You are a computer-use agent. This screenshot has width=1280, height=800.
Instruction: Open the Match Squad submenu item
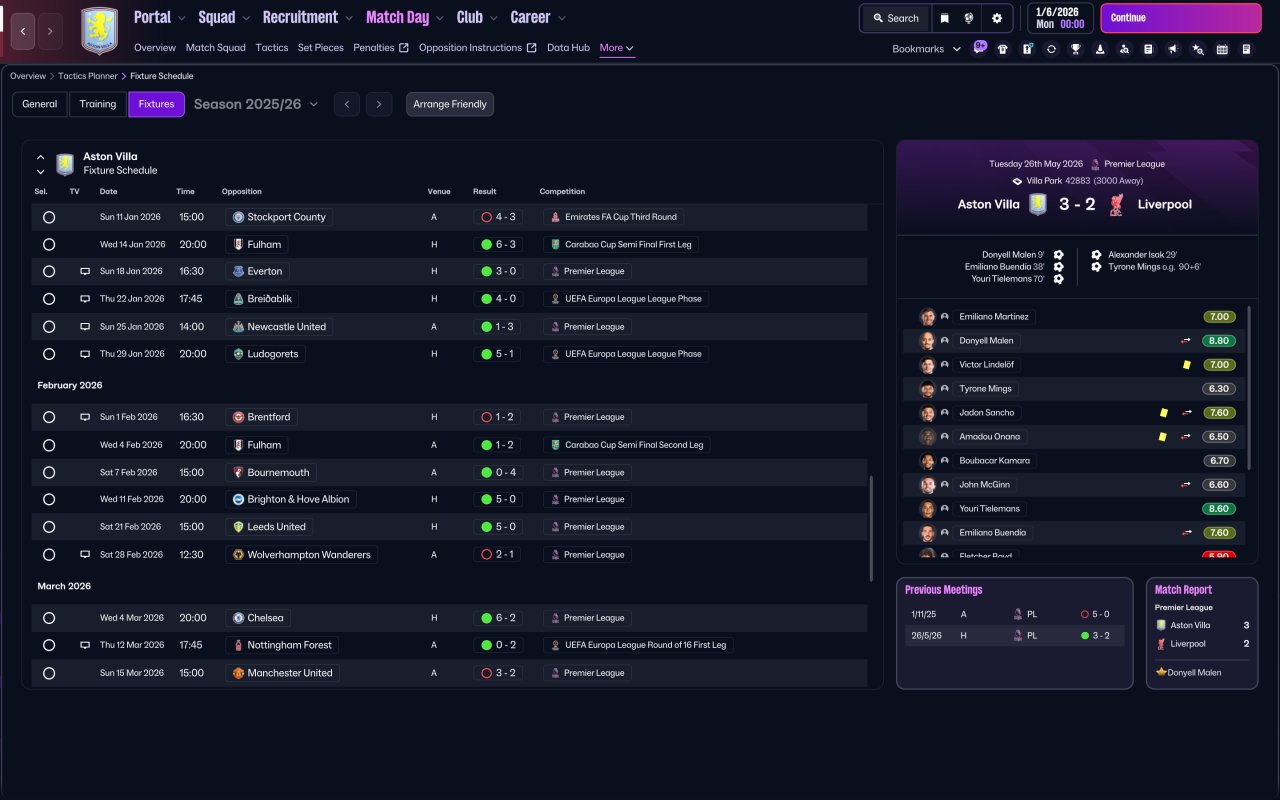click(x=216, y=48)
